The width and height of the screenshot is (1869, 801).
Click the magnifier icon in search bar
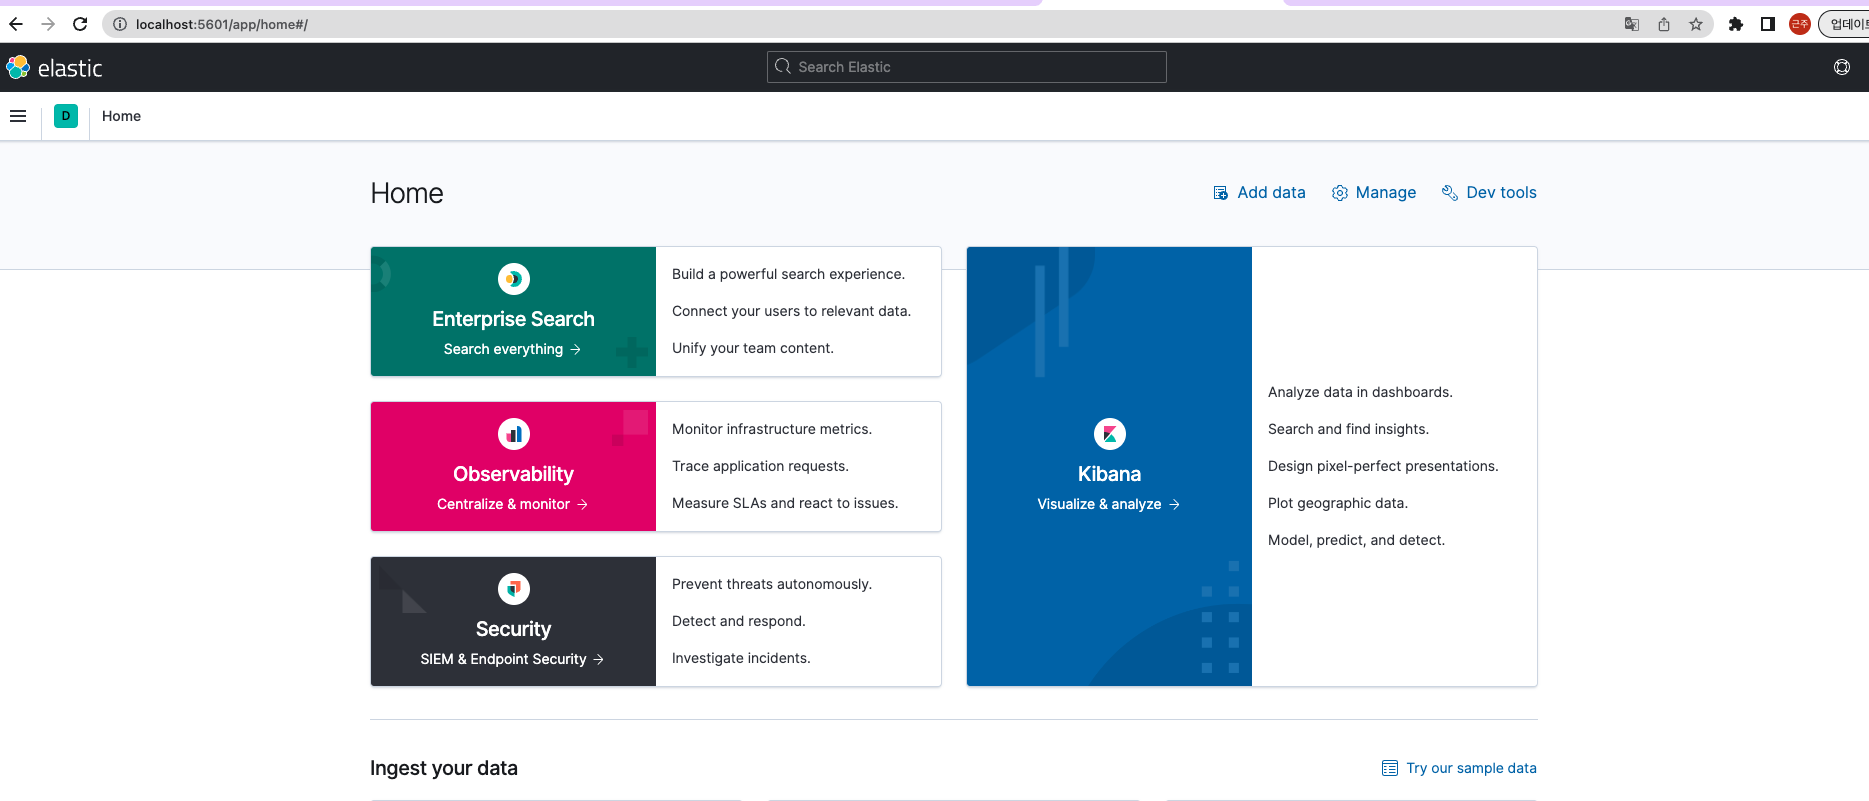783,67
